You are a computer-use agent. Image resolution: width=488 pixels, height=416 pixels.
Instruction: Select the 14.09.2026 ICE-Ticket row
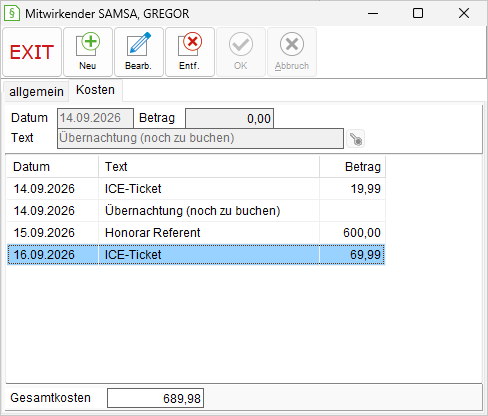196,189
